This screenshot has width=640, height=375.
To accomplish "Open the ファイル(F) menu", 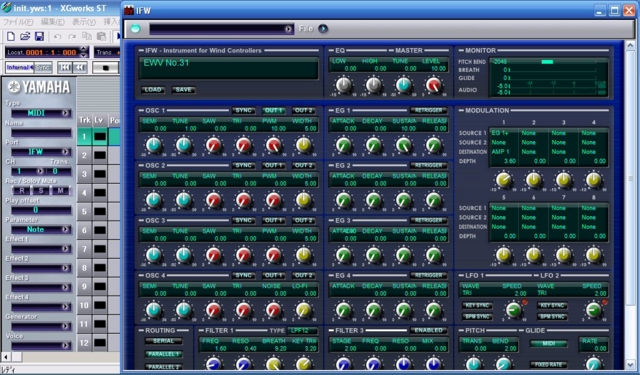I will 18,22.
